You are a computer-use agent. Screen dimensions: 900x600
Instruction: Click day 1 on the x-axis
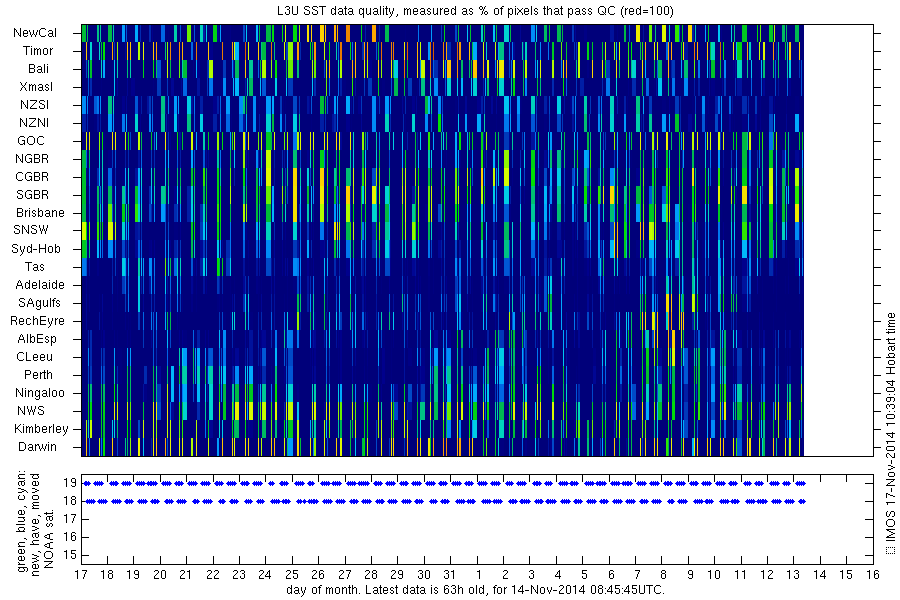point(479,575)
